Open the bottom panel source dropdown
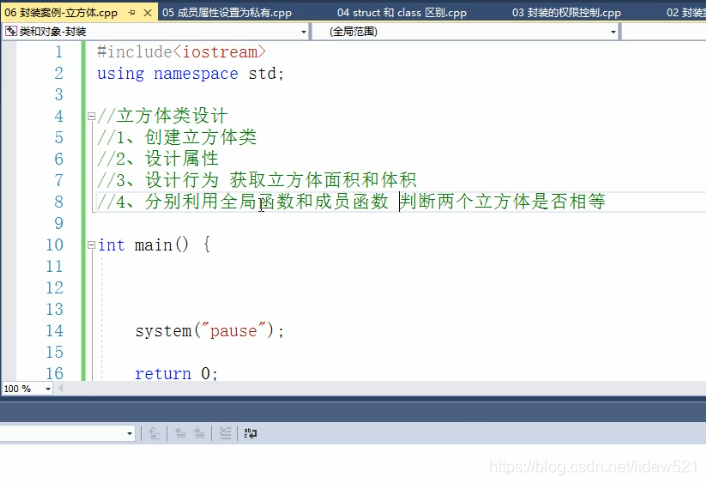The height and width of the screenshot is (485, 706). 129,433
